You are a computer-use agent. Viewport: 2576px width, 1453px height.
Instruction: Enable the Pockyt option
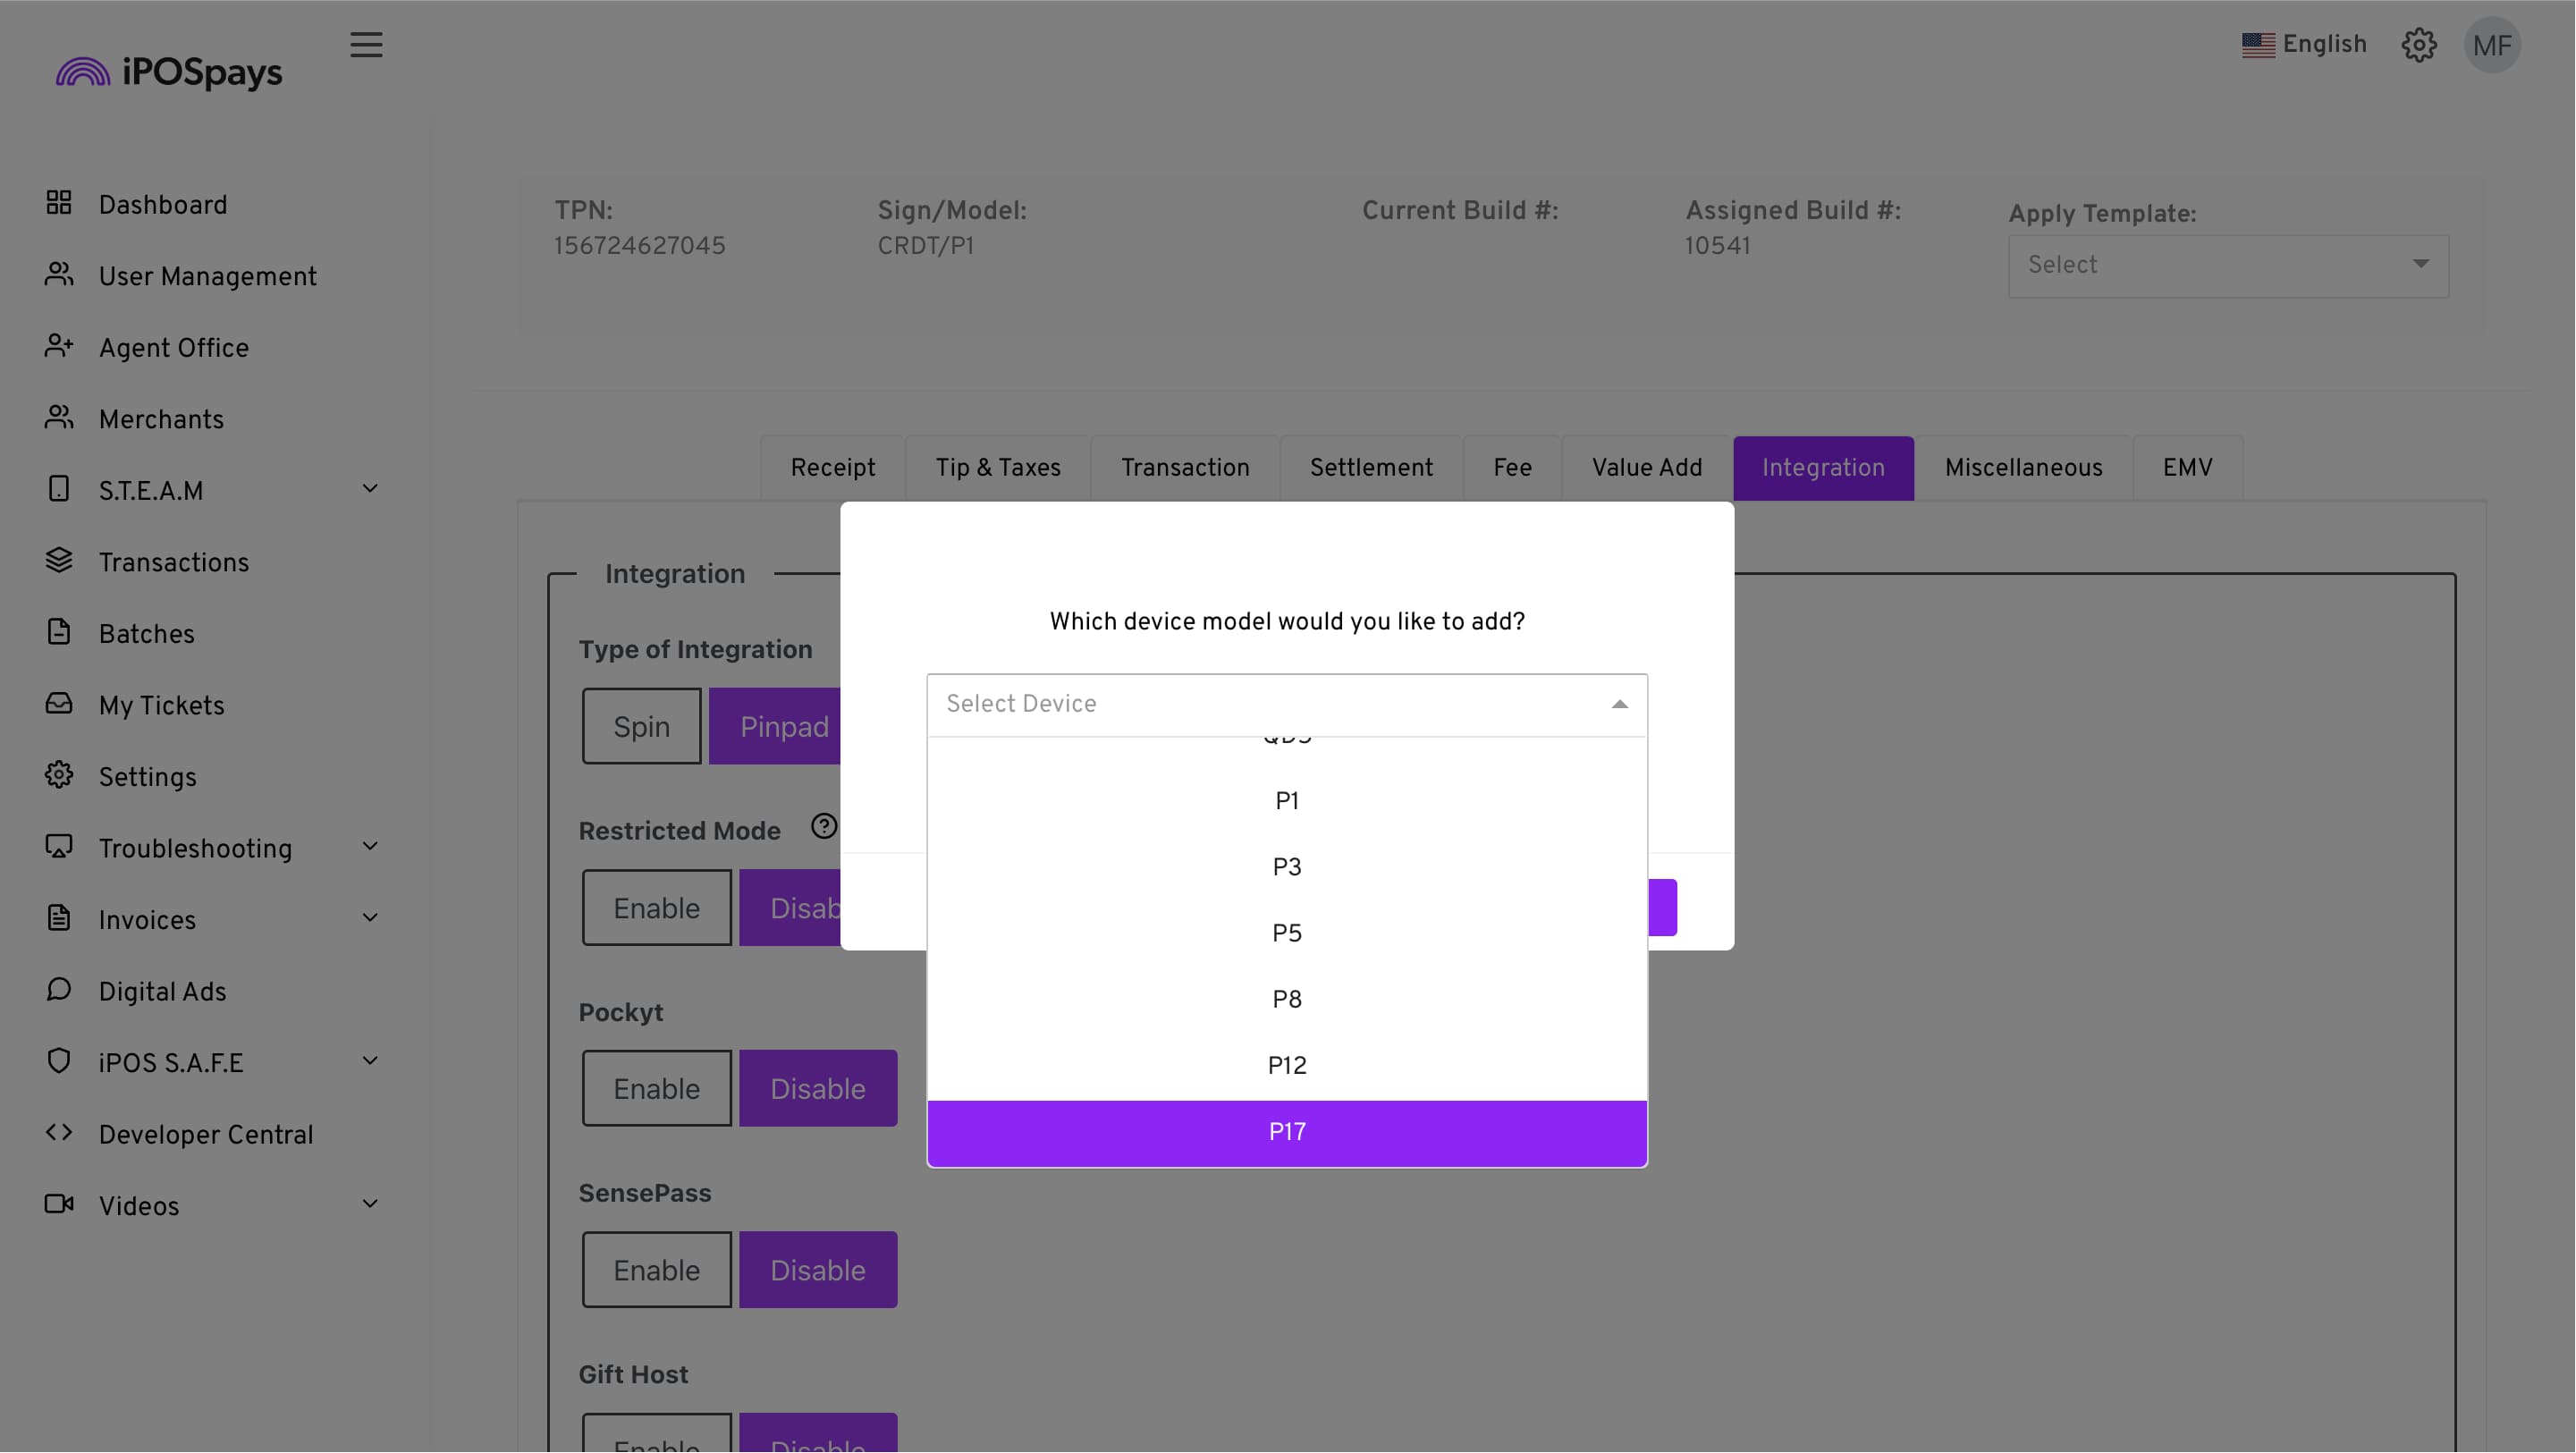tap(656, 1089)
